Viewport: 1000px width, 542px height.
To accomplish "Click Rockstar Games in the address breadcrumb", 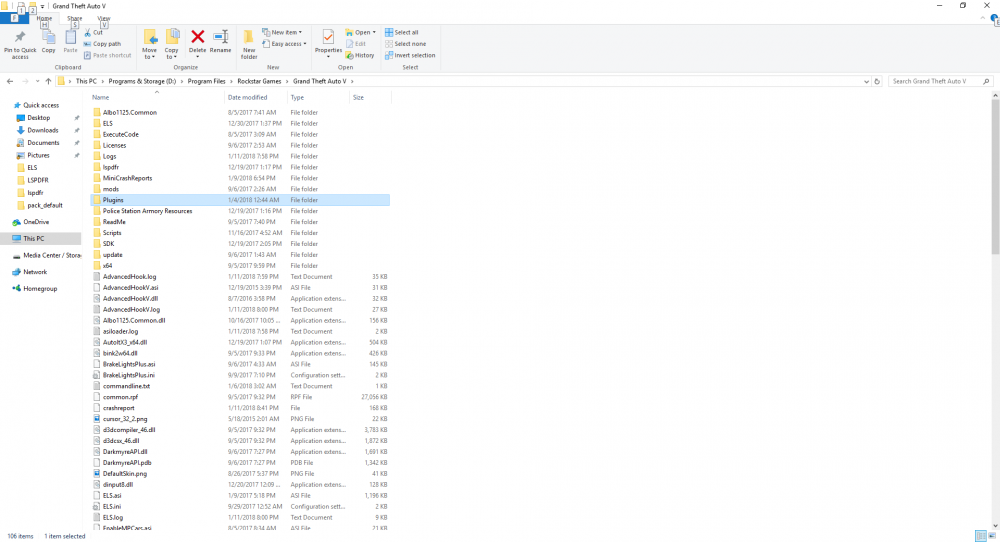I will (259, 82).
